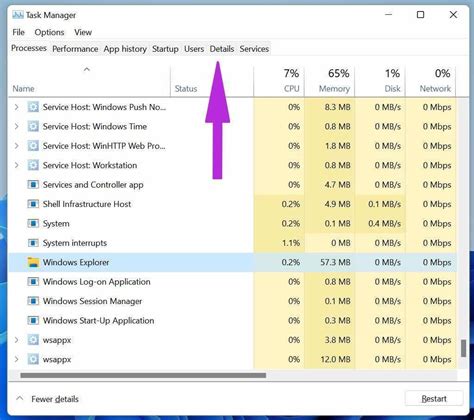Select the Services and Controller app name

click(93, 185)
